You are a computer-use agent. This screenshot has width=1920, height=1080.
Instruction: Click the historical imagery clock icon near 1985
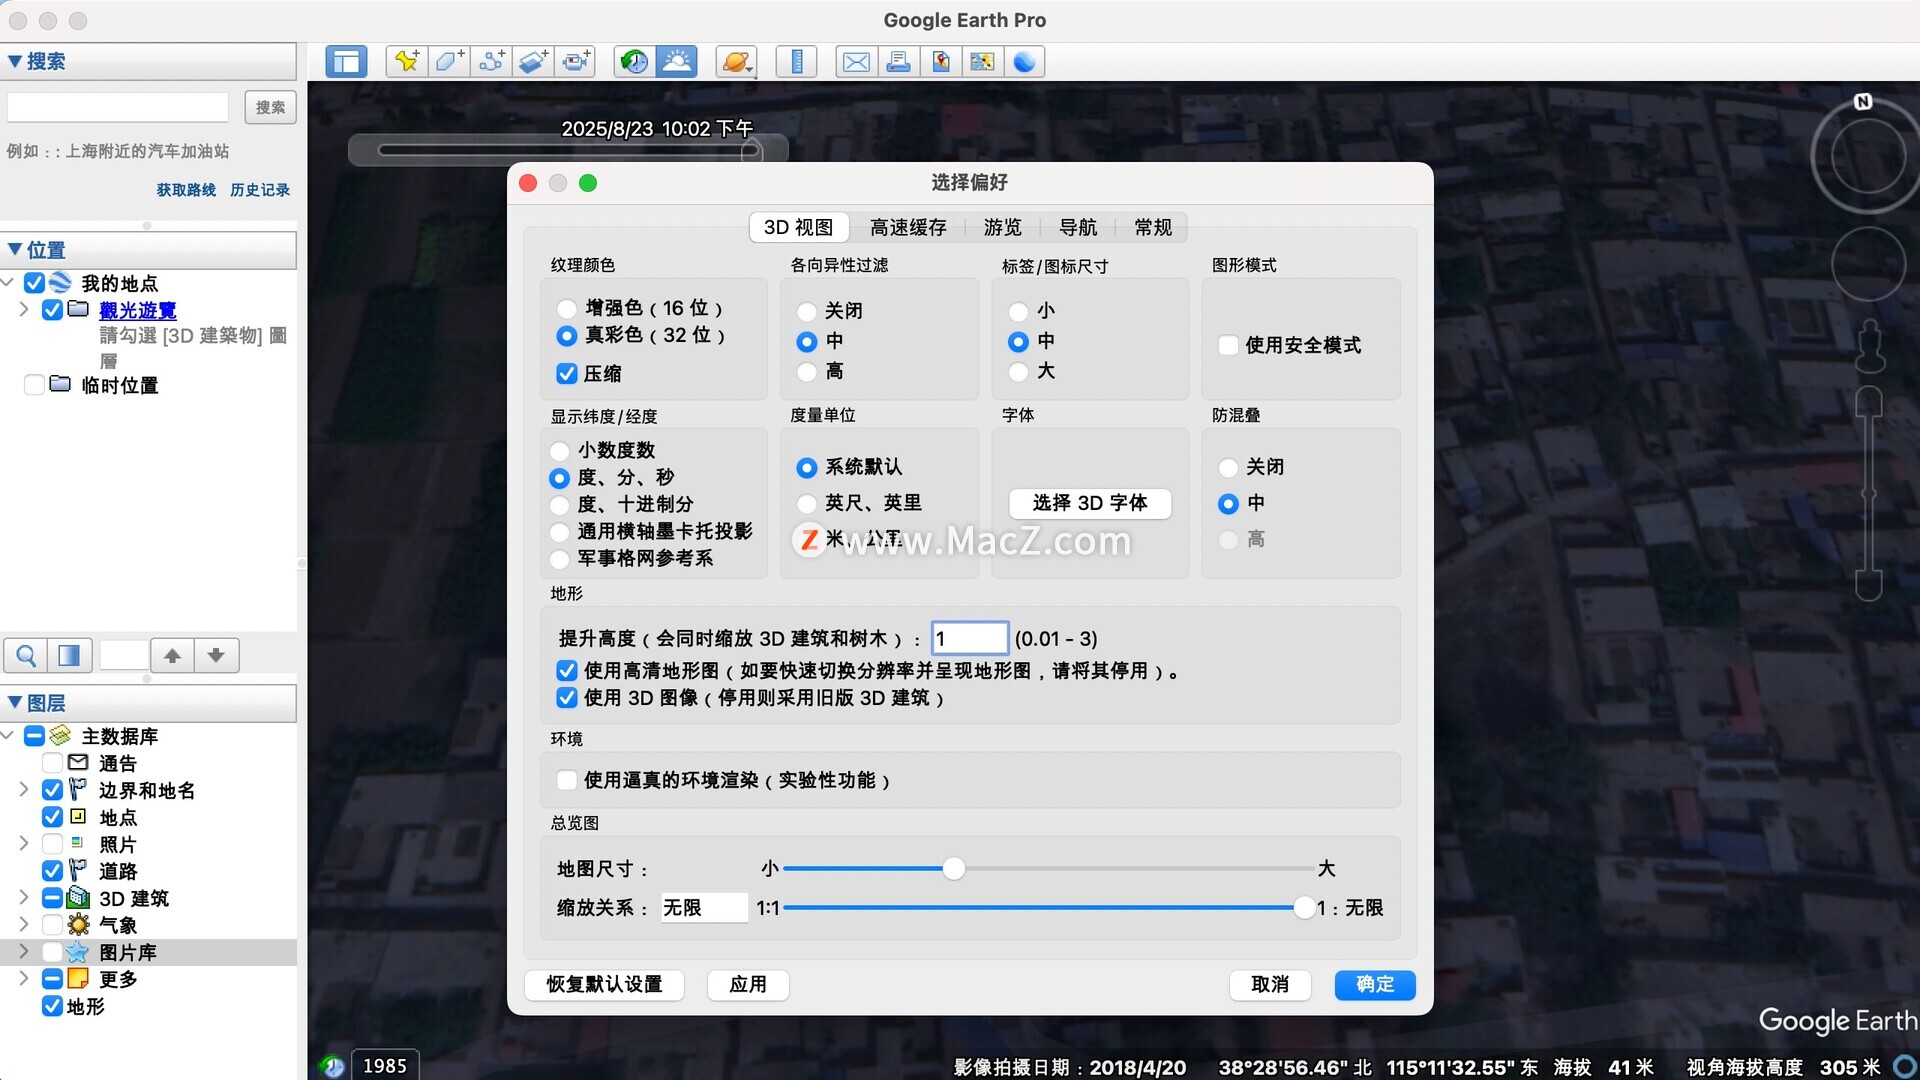coord(333,1066)
